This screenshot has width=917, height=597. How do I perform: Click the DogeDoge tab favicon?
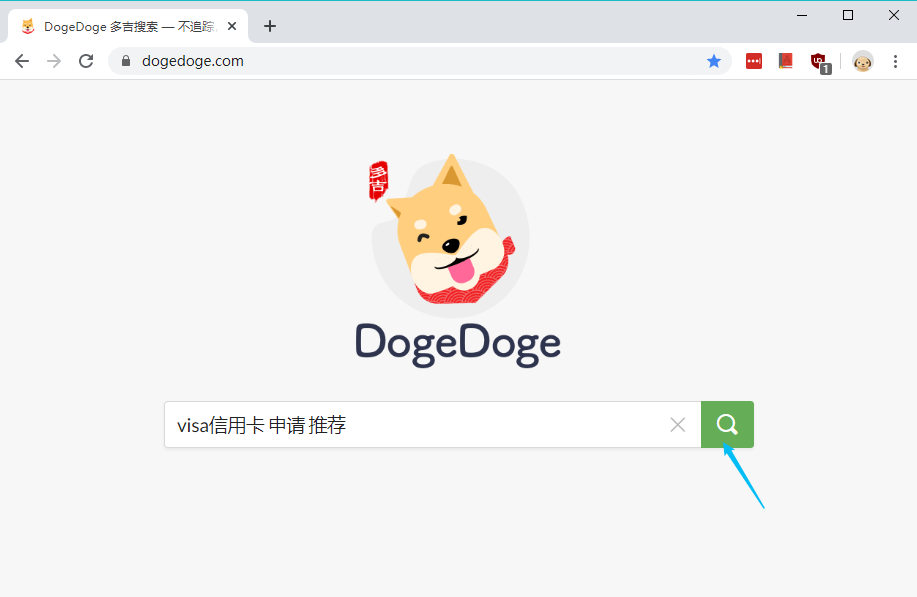27,26
